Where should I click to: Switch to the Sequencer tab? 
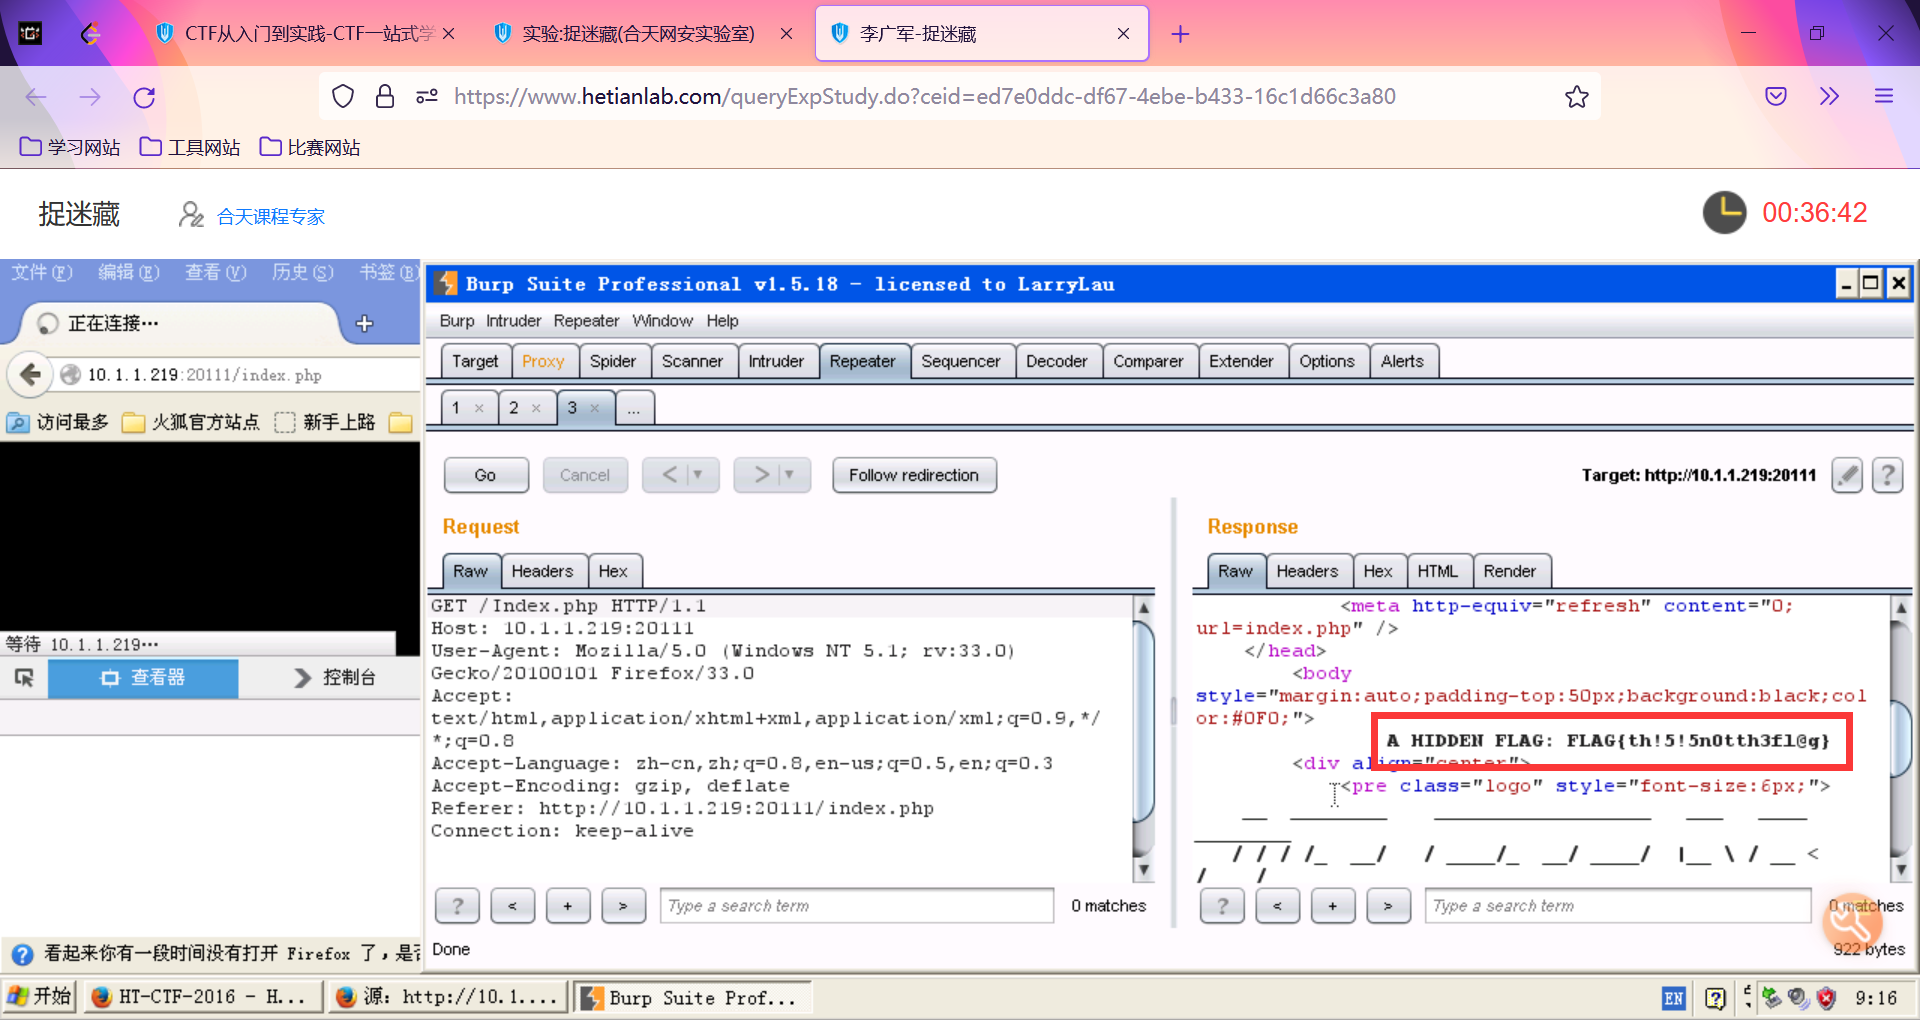point(961,361)
